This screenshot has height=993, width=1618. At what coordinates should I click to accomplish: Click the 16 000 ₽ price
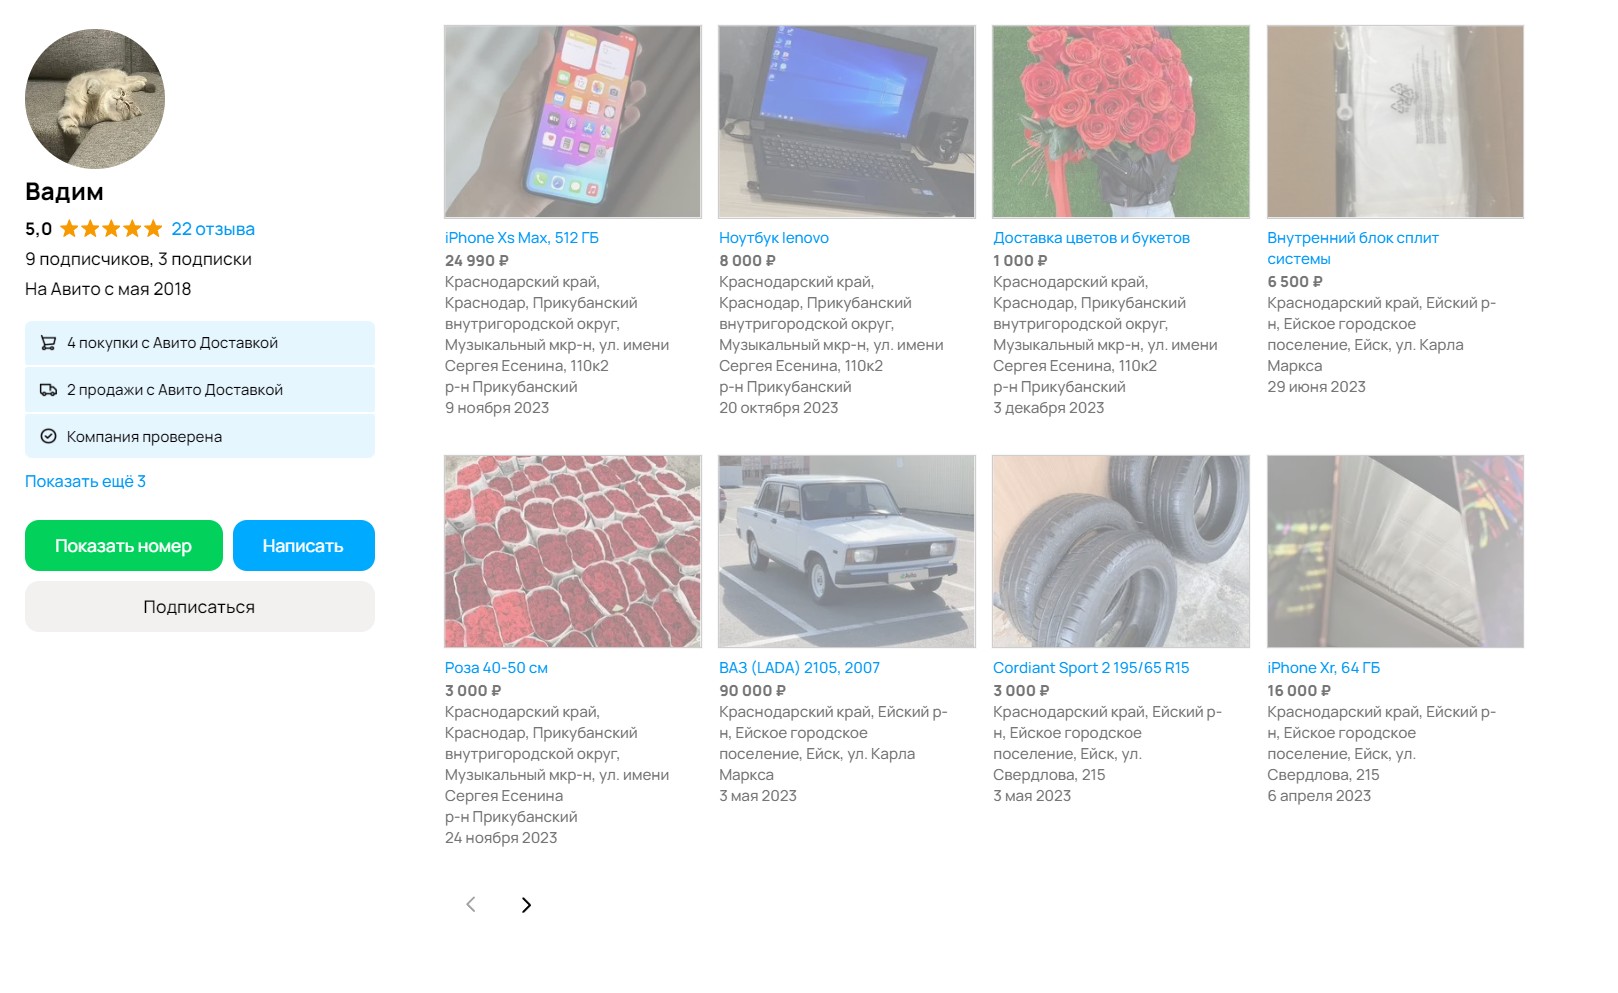point(1299,691)
